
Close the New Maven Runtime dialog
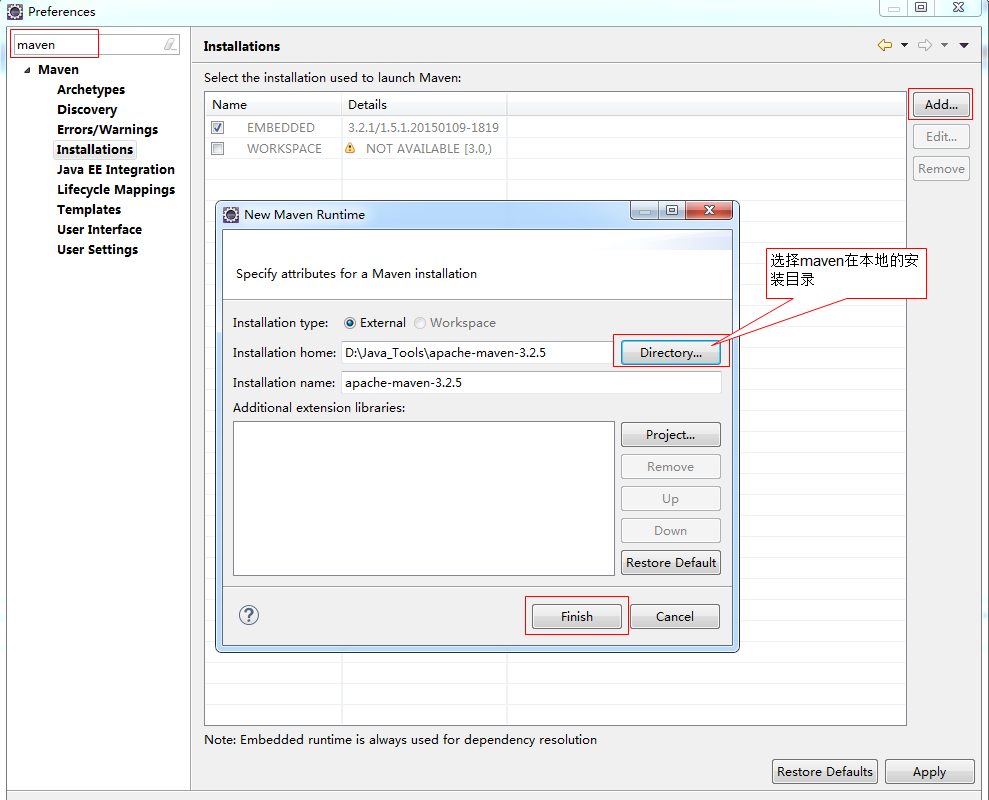709,210
